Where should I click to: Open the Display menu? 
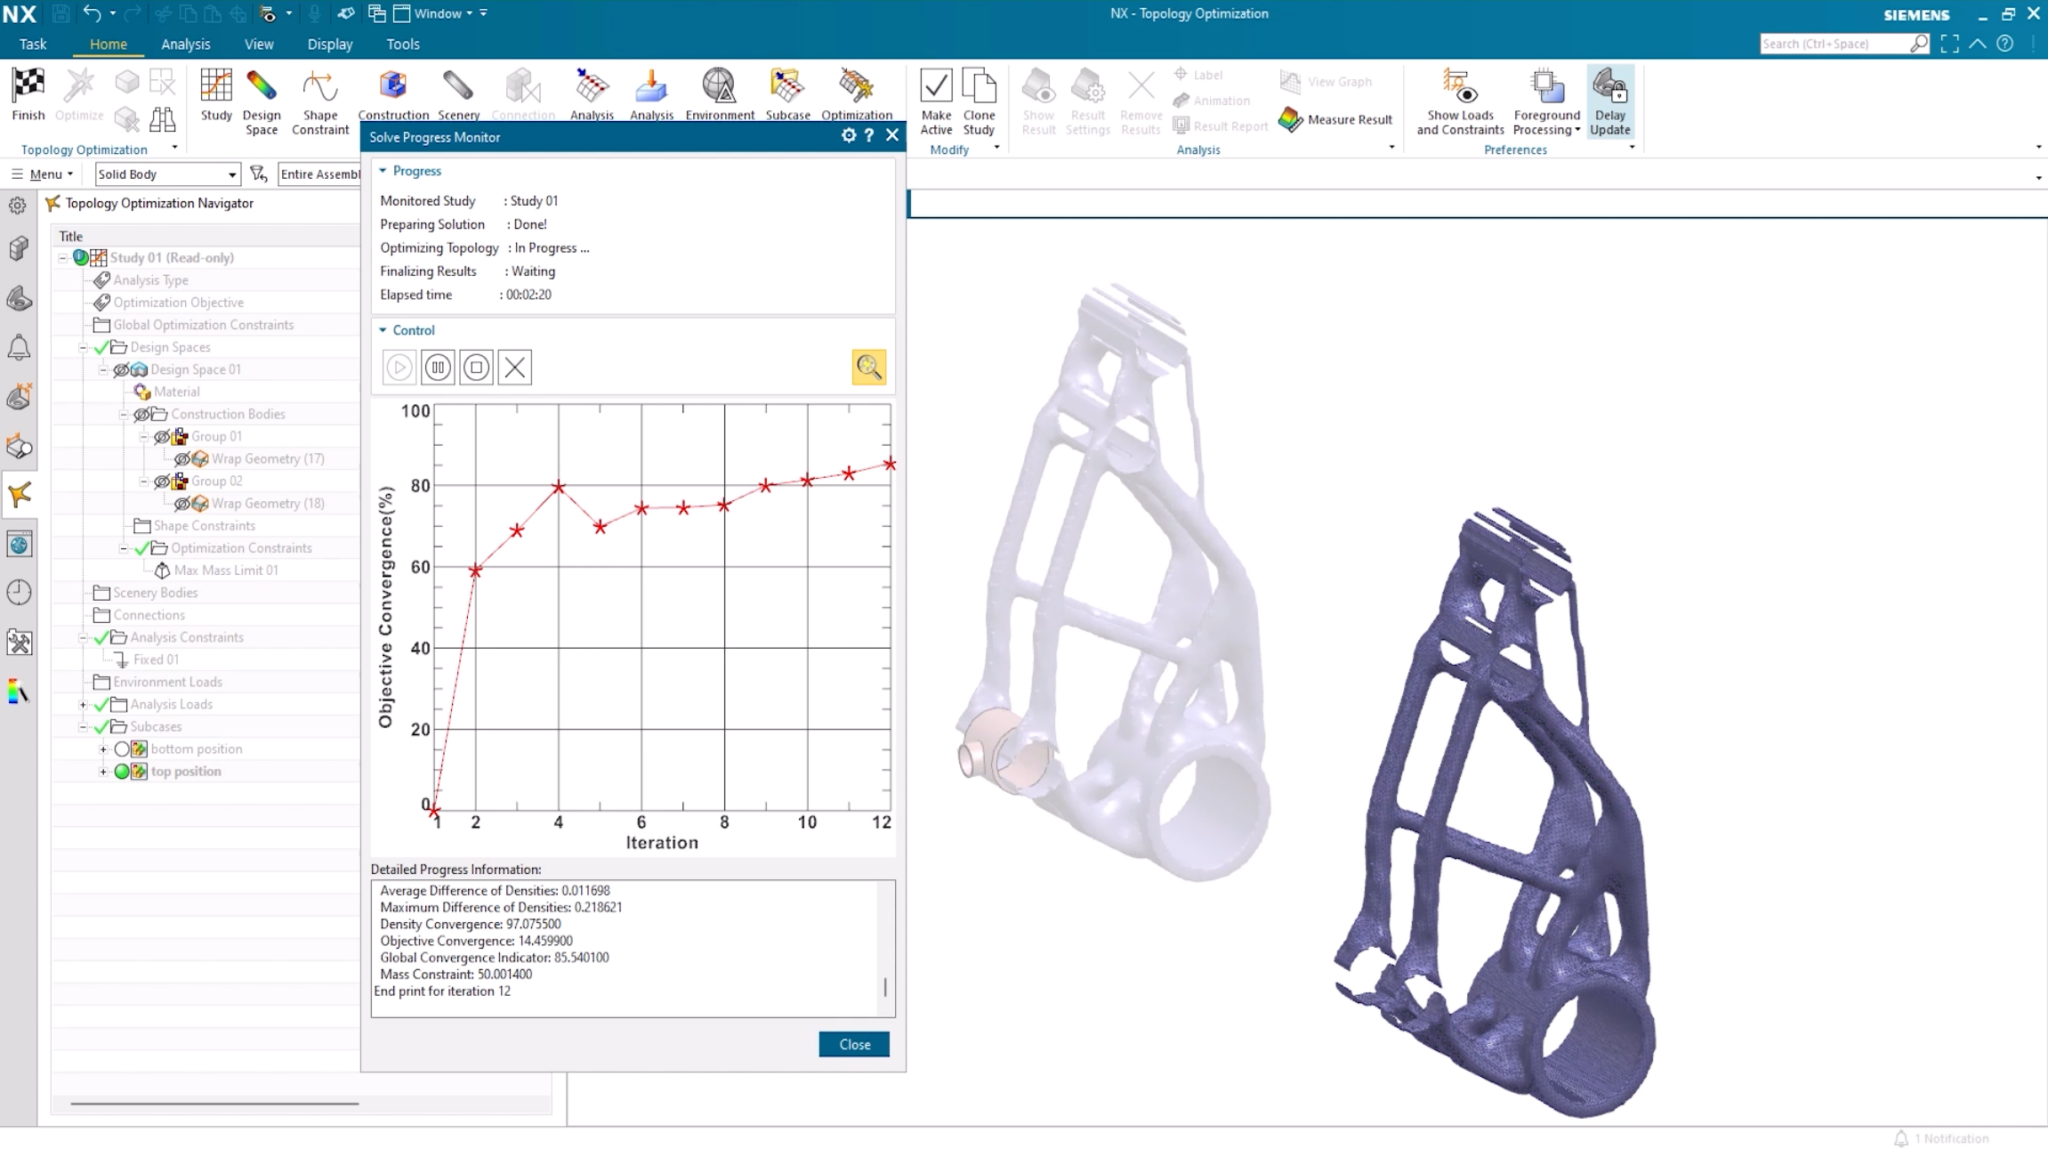330,44
